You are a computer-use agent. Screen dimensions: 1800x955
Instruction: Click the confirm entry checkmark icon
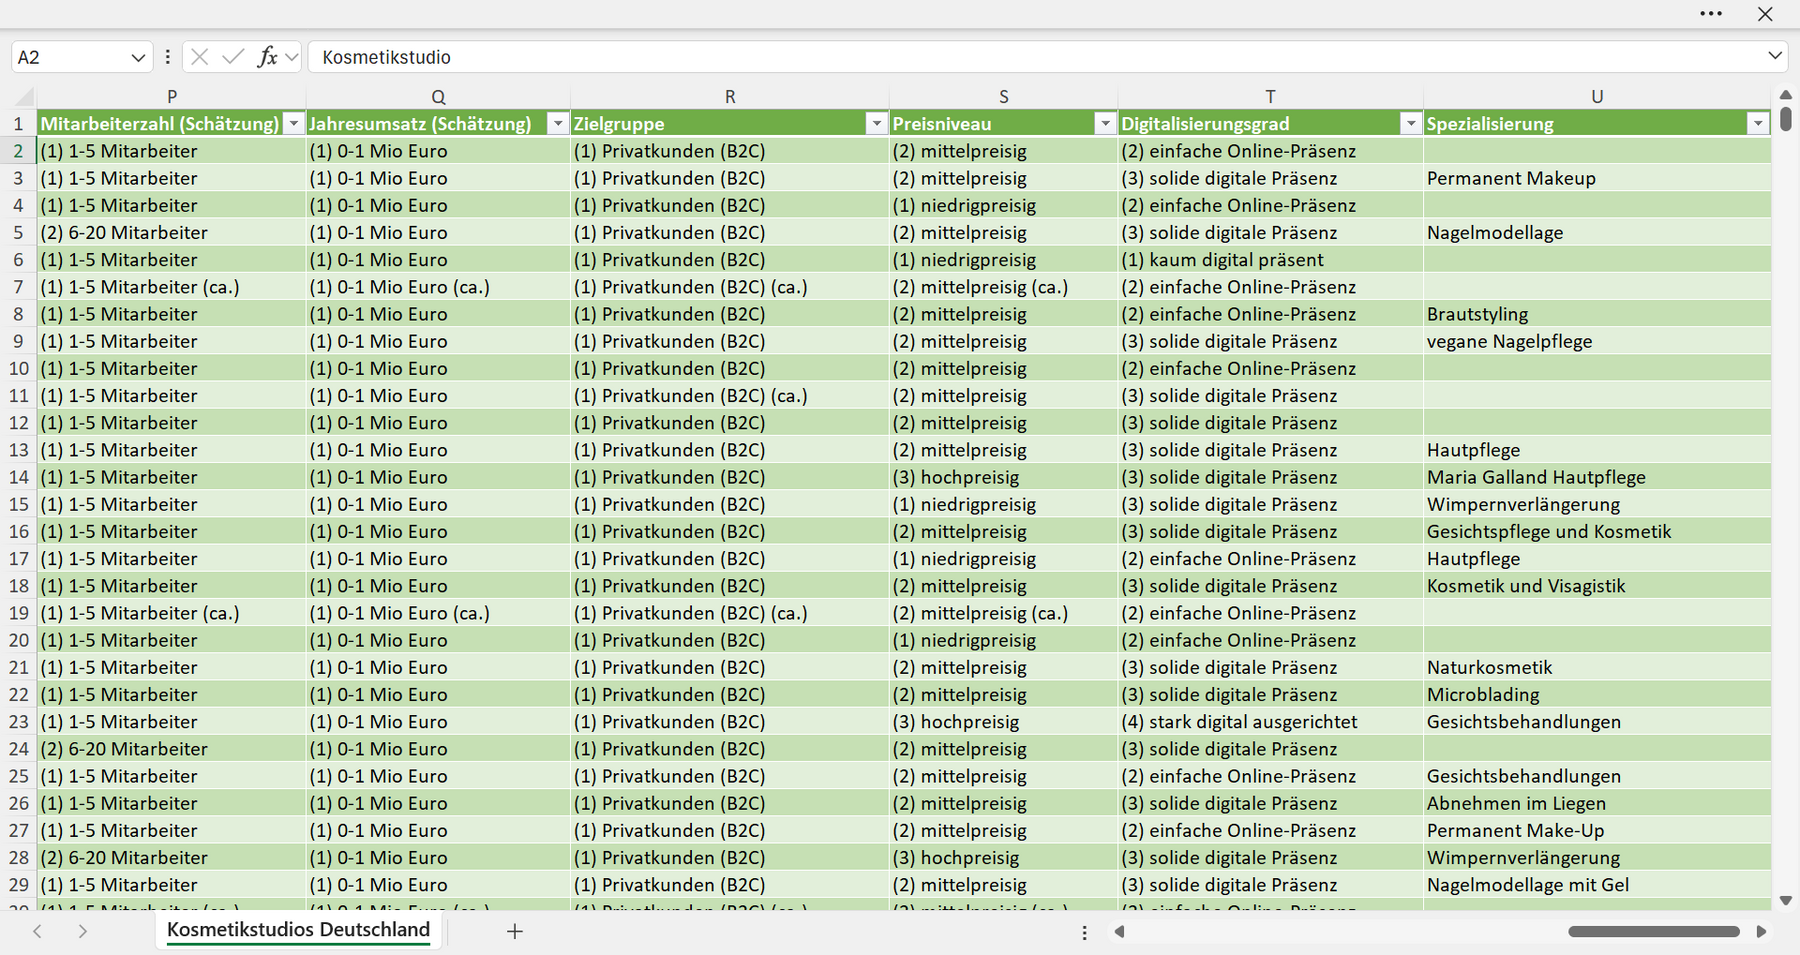(233, 57)
